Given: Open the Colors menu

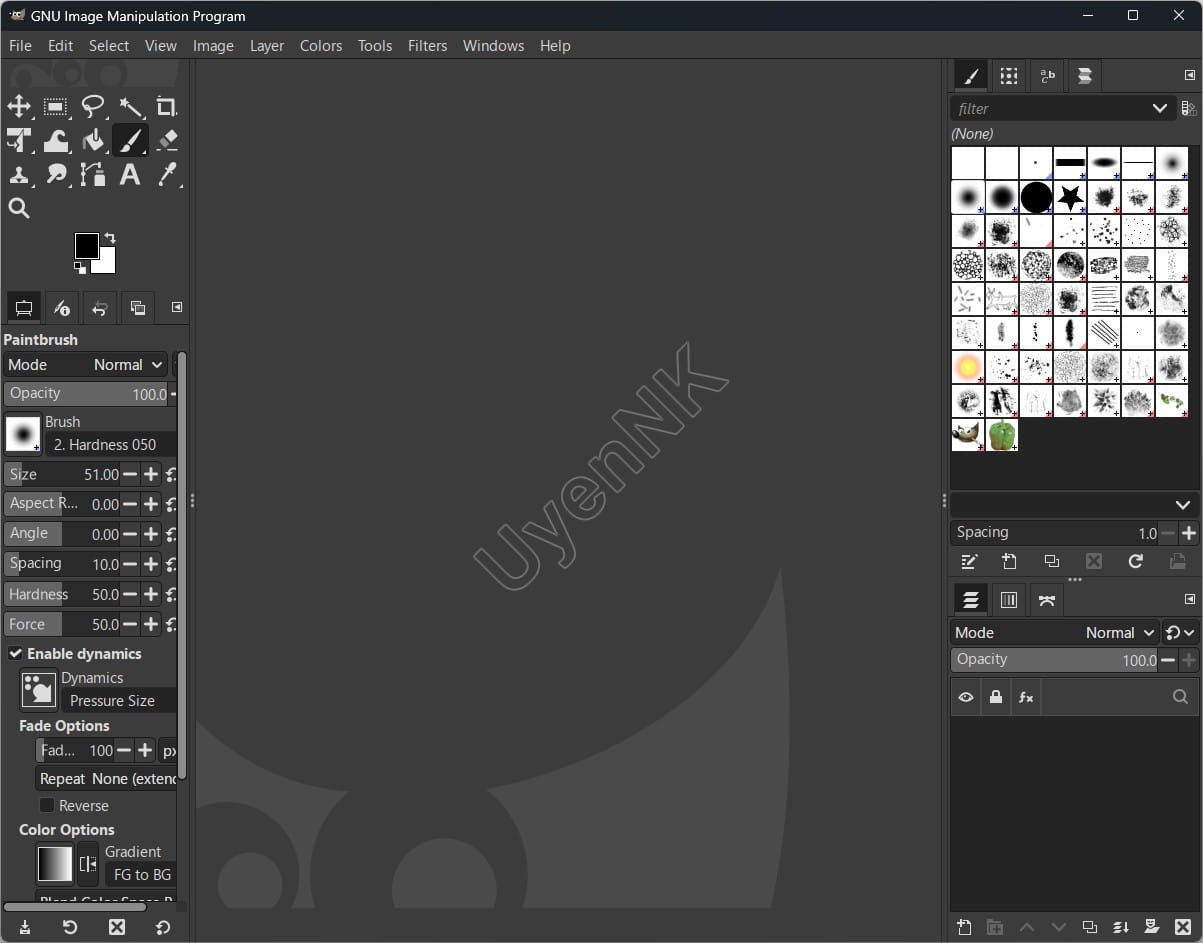Looking at the screenshot, I should (321, 46).
